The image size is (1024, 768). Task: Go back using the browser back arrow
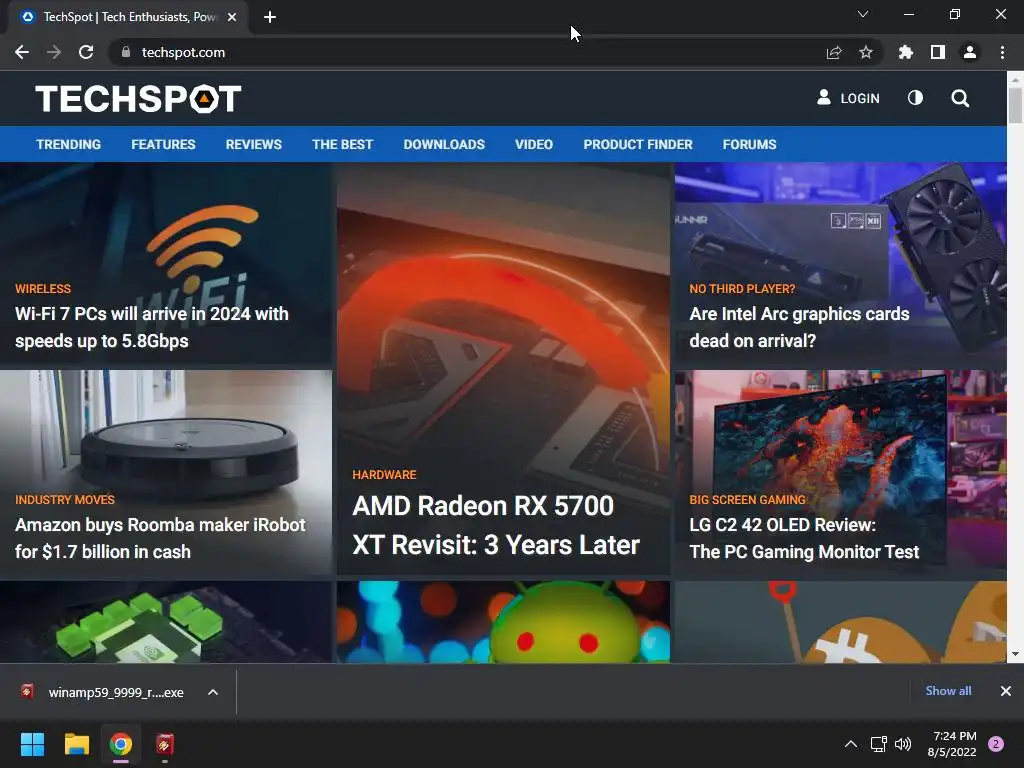click(22, 52)
